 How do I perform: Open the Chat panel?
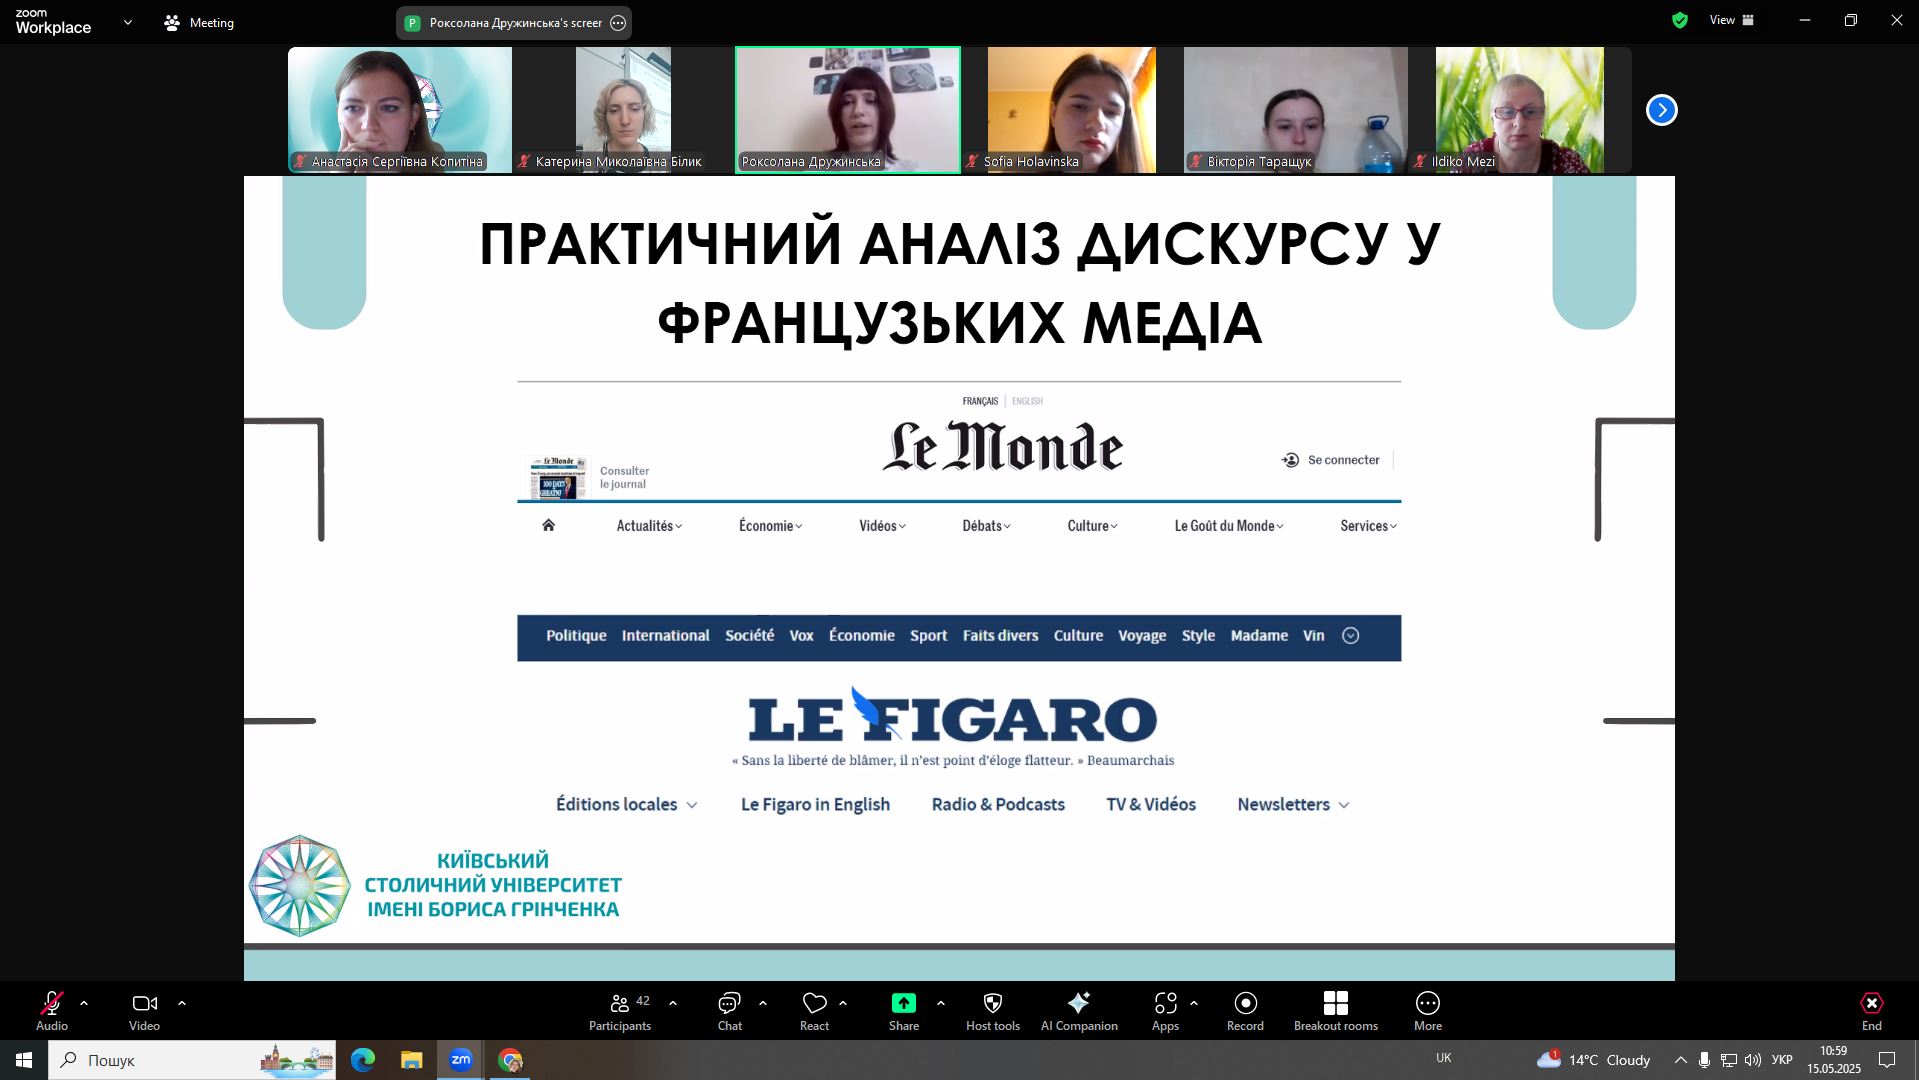click(x=729, y=1010)
